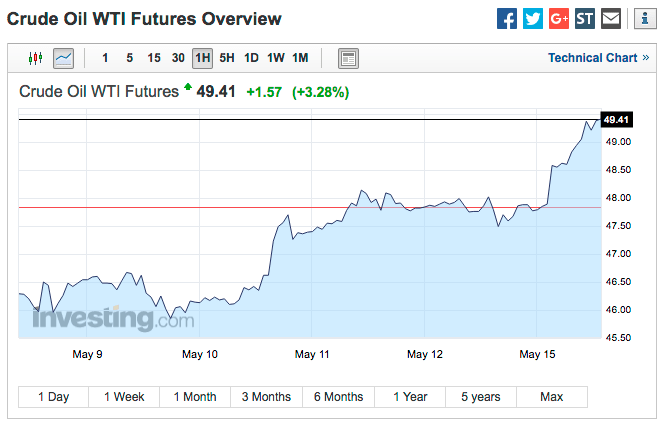Share overview by email envelope icon

point(611,18)
